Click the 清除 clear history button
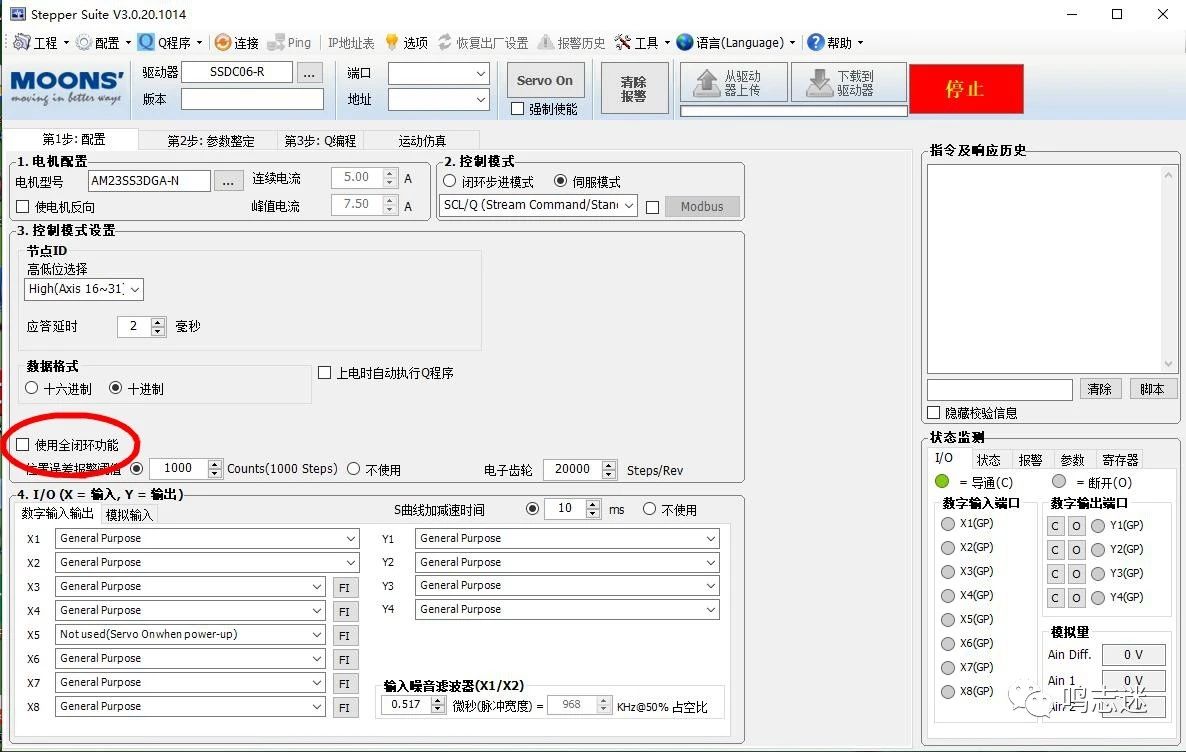 (x=1100, y=390)
